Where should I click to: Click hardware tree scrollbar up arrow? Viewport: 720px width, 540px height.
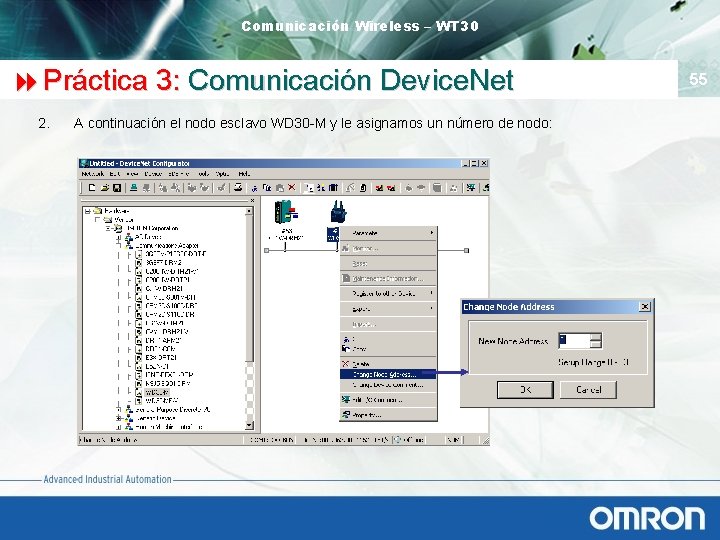tap(249, 211)
